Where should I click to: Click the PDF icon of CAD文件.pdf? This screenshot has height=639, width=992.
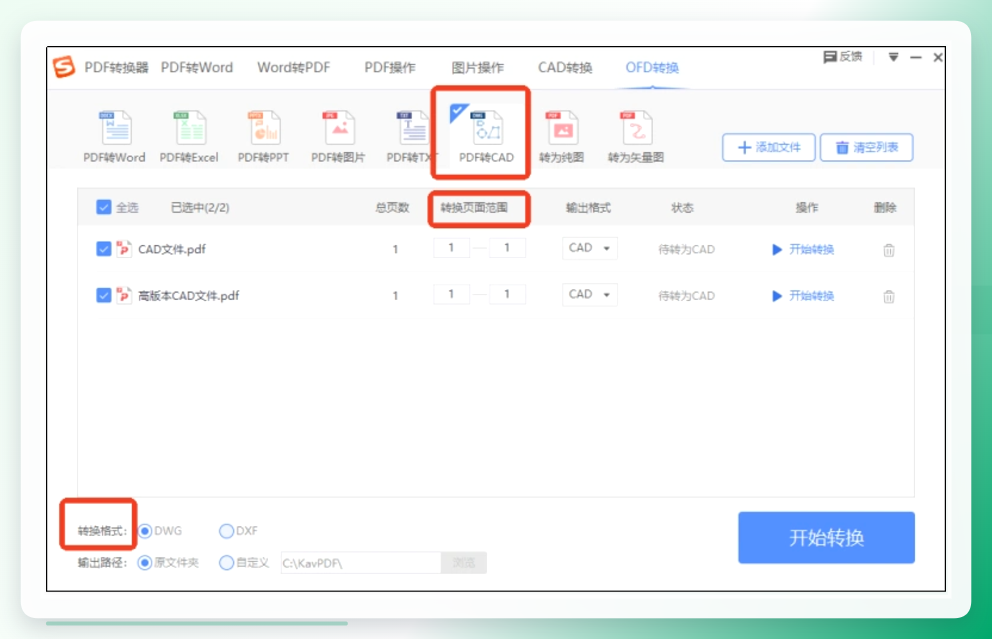pos(123,249)
